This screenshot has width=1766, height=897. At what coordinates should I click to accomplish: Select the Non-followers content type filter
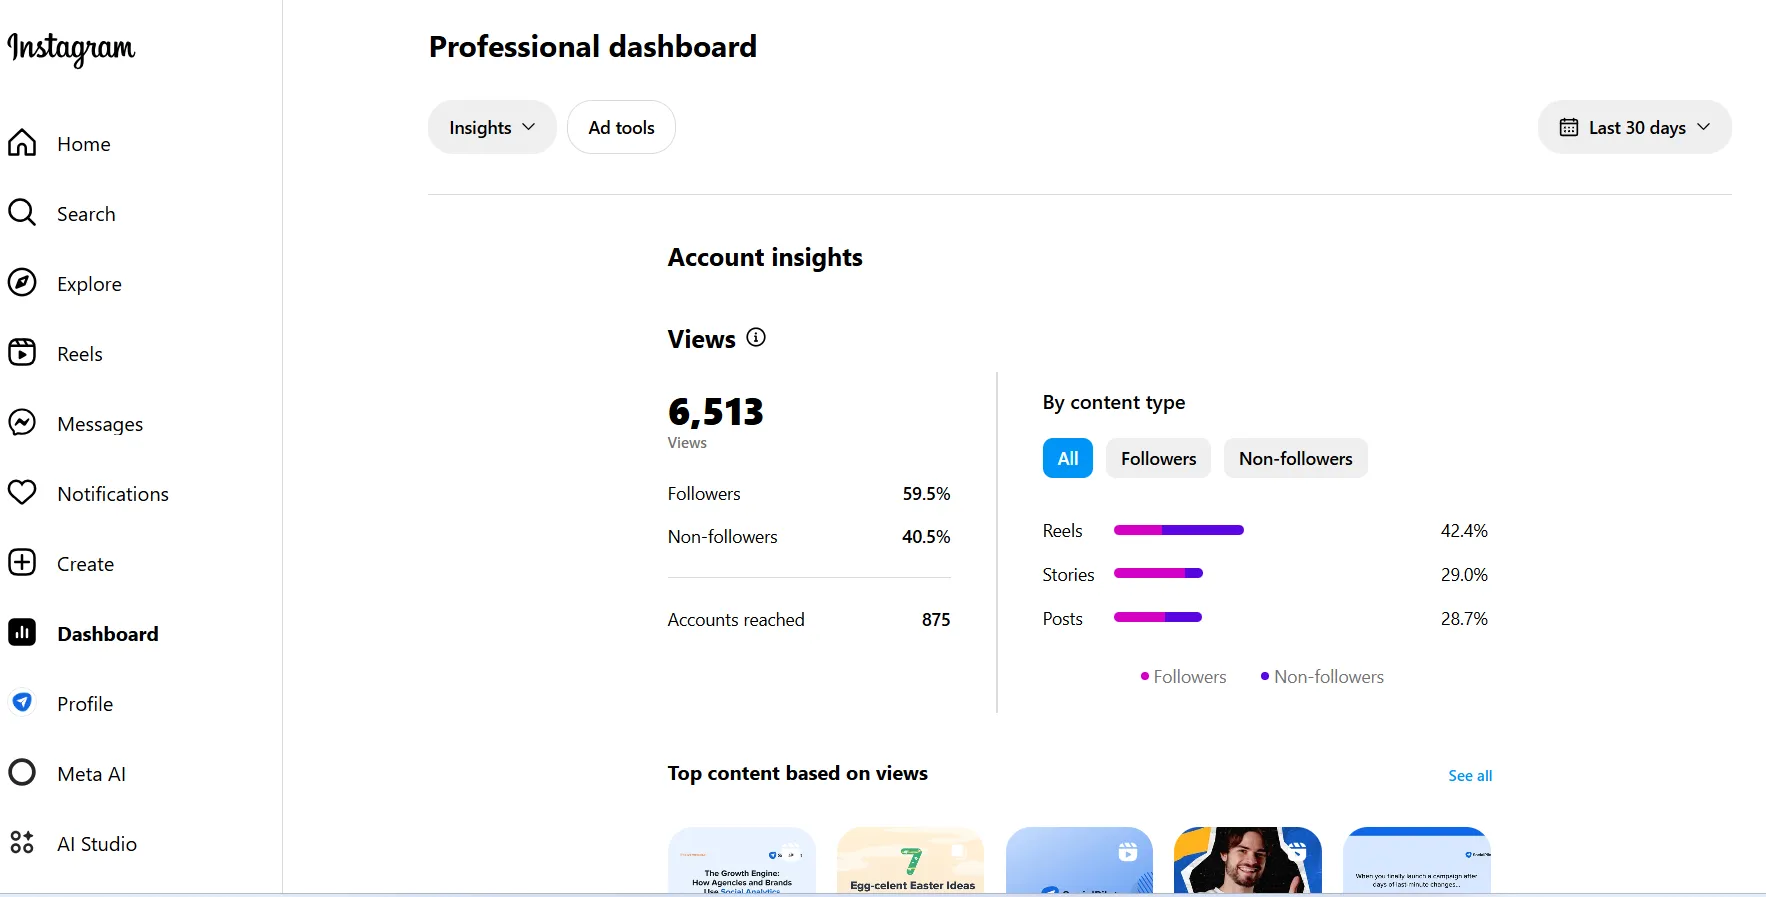click(1296, 458)
